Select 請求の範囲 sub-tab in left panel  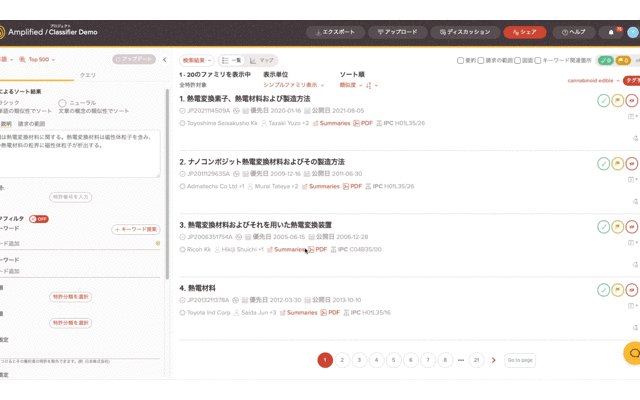tap(31, 124)
